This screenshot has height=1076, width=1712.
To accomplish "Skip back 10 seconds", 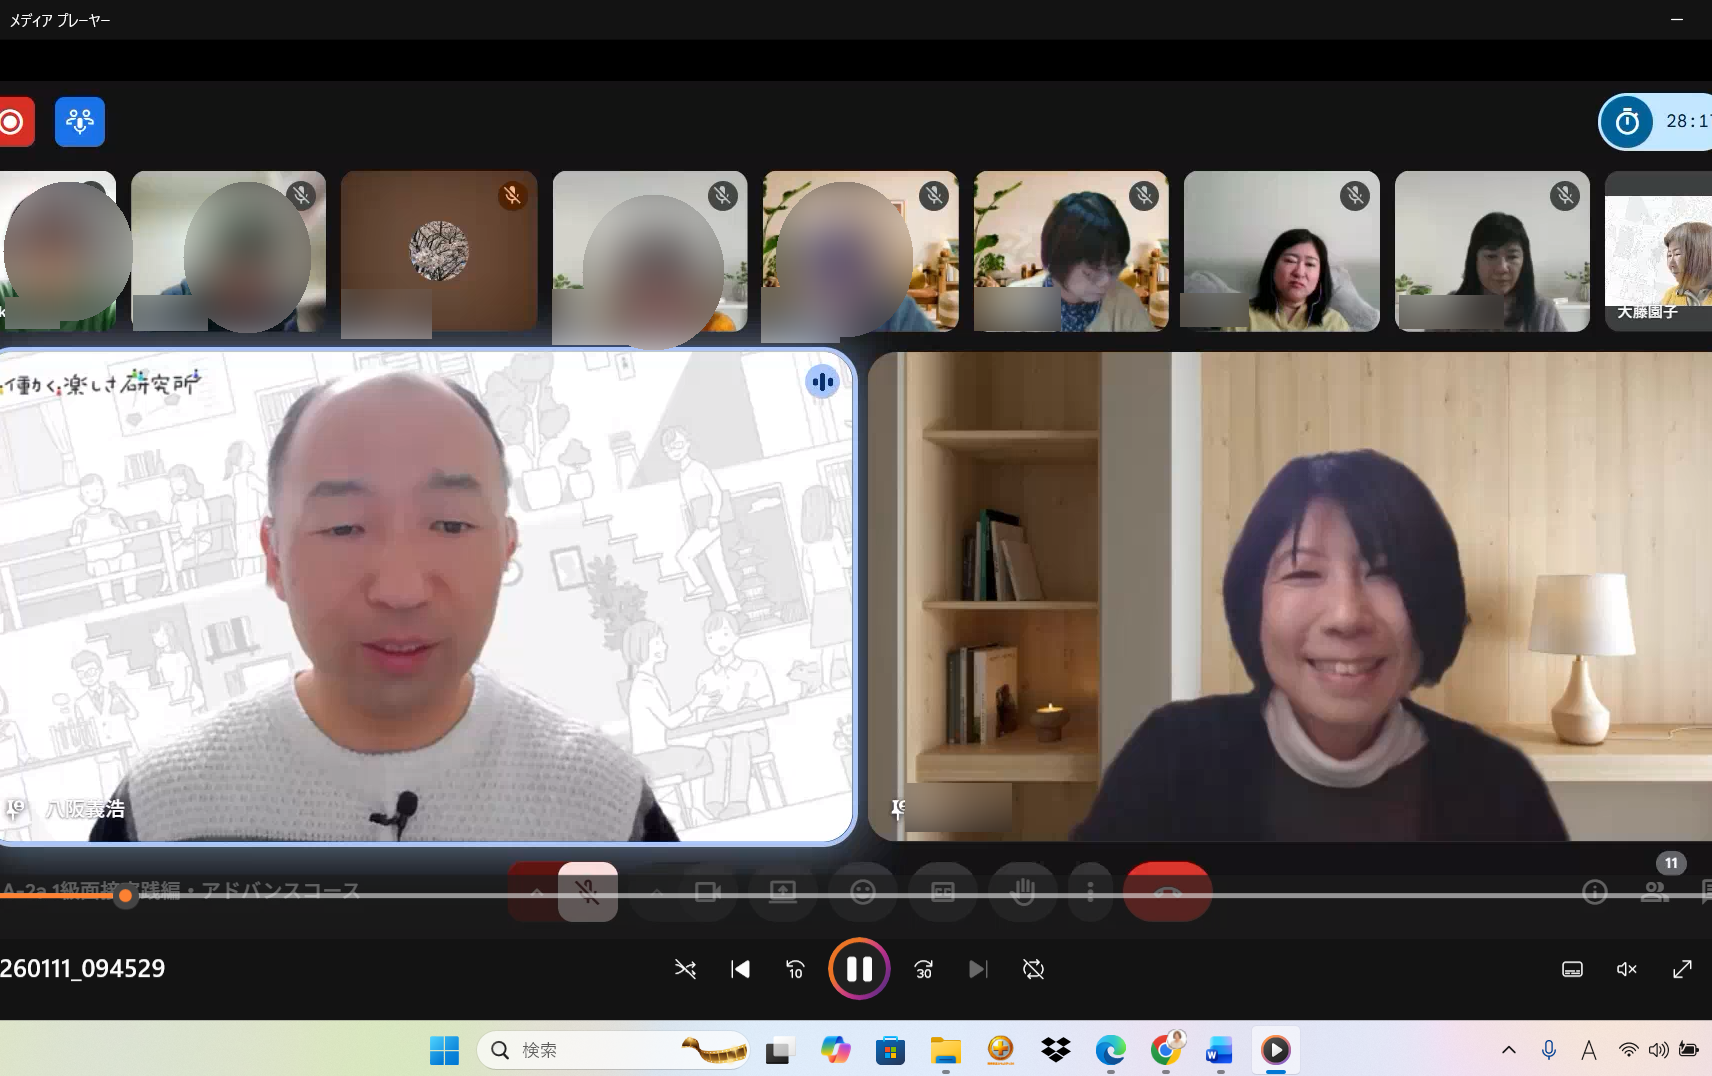I will coord(795,969).
